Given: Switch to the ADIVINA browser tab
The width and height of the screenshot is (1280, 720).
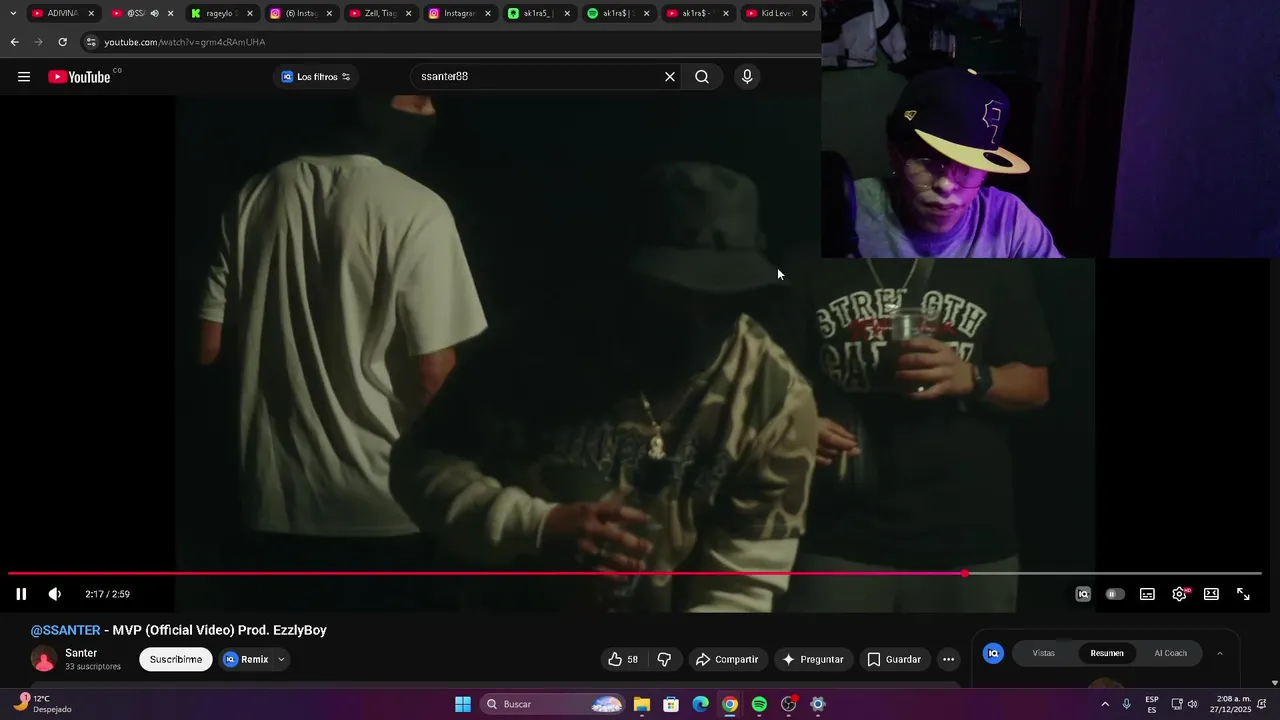Looking at the screenshot, I should (x=62, y=13).
